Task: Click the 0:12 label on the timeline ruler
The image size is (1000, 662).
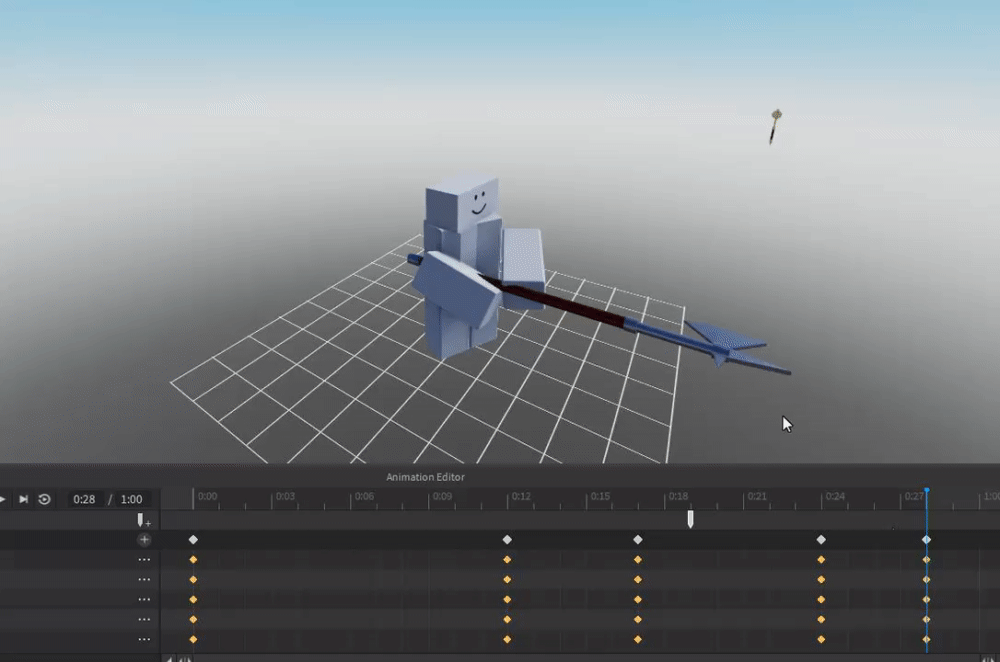Action: click(x=521, y=496)
